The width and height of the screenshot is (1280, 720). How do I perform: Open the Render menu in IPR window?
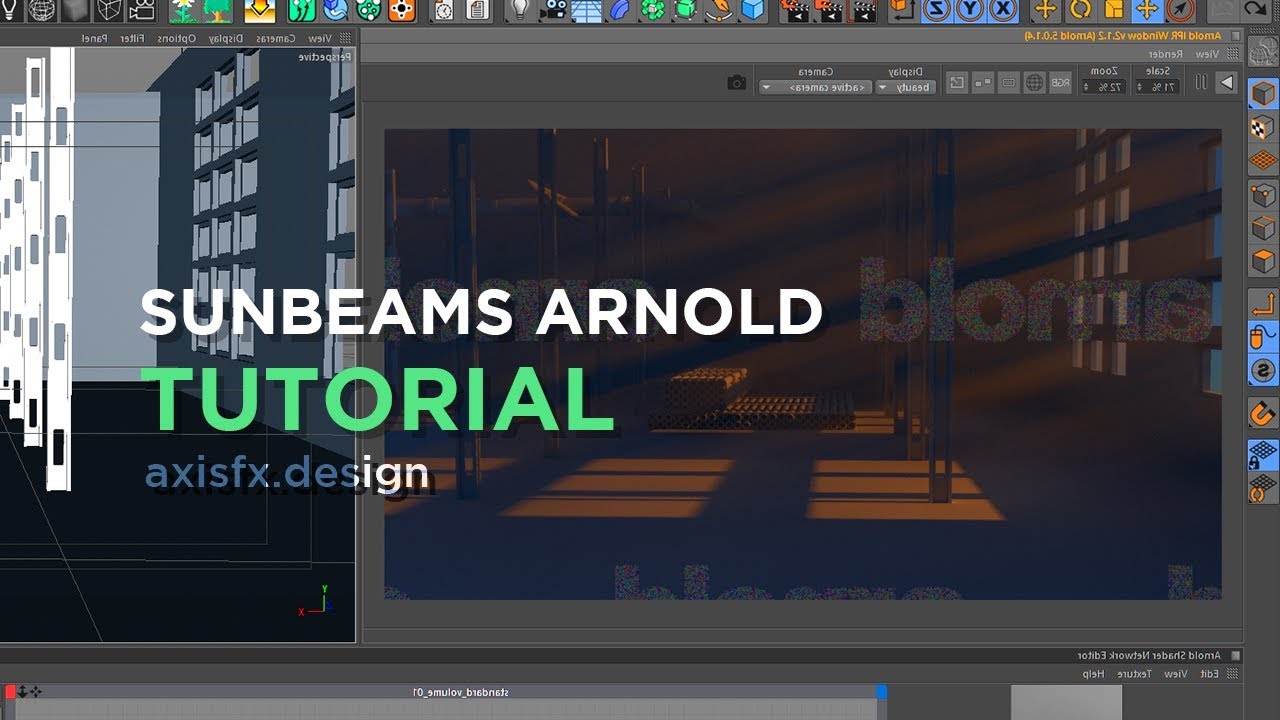(x=1166, y=54)
